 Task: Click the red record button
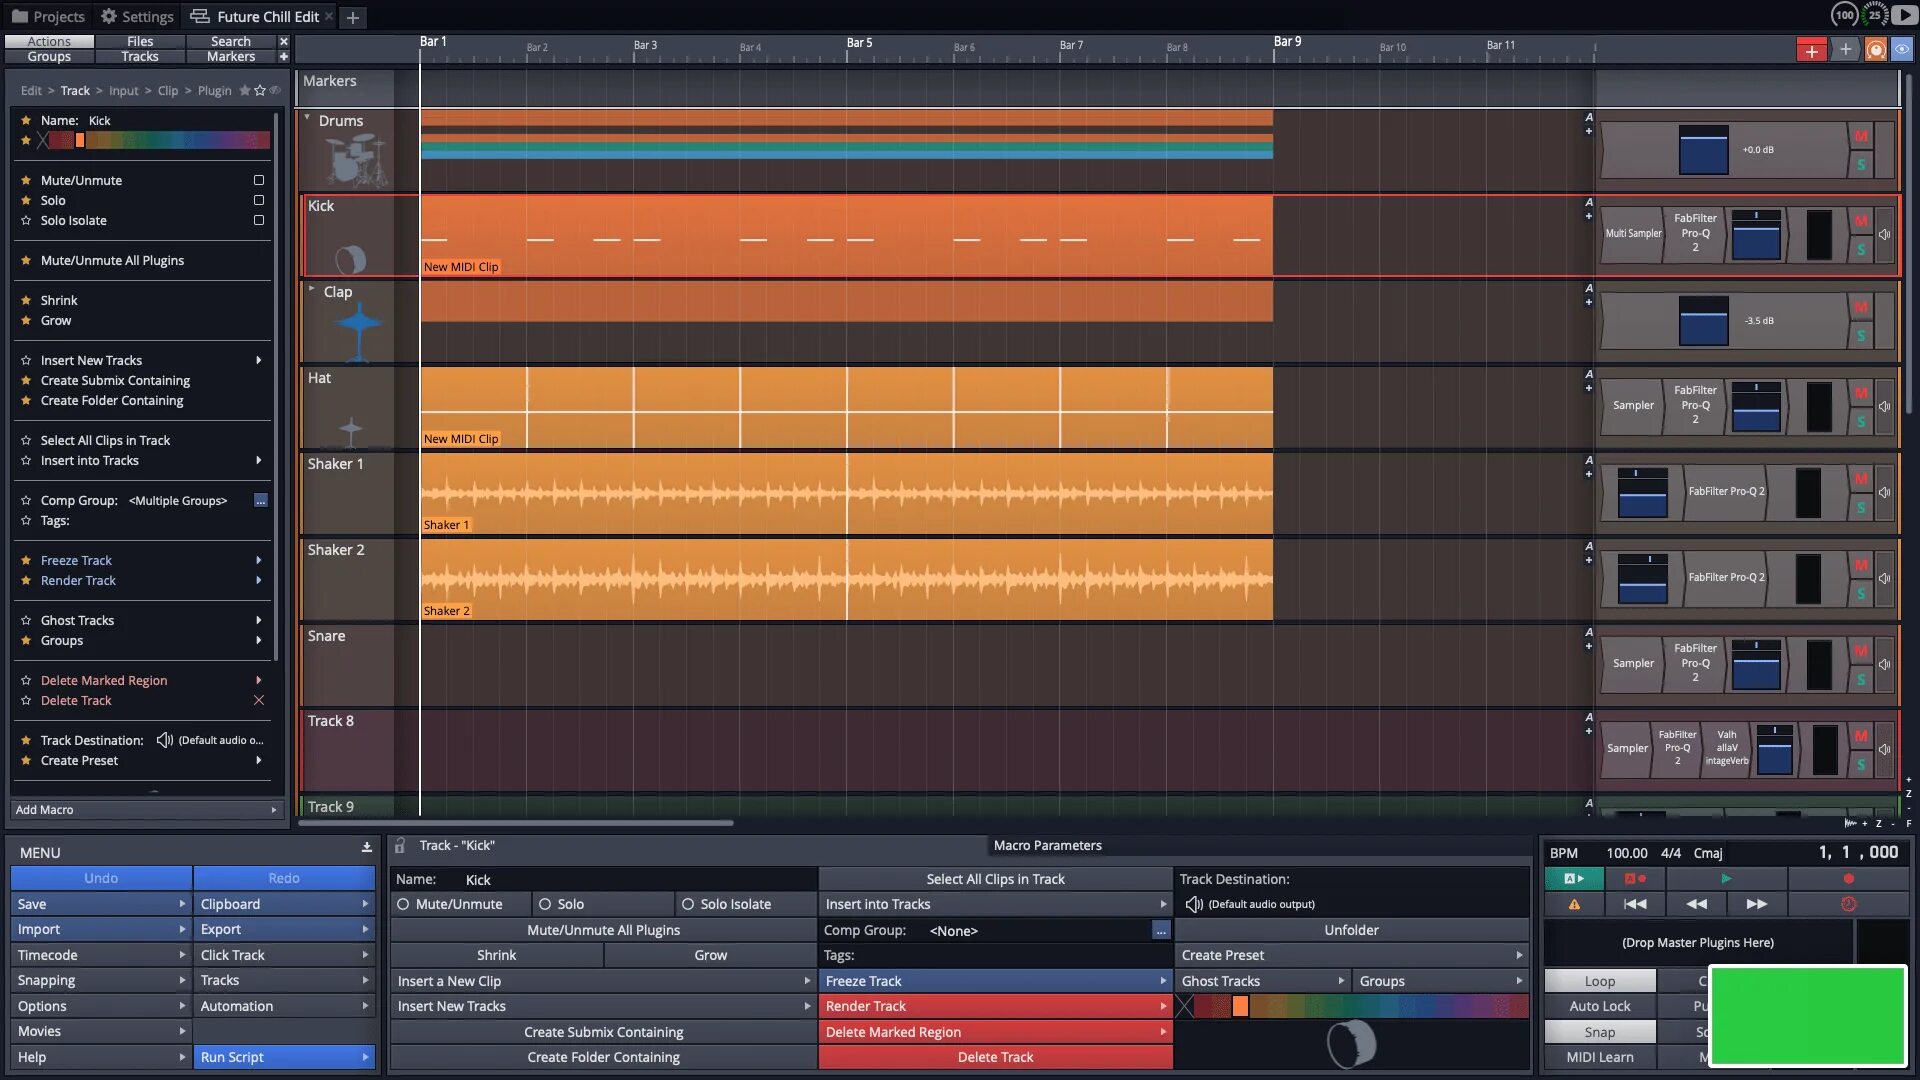click(x=1848, y=879)
